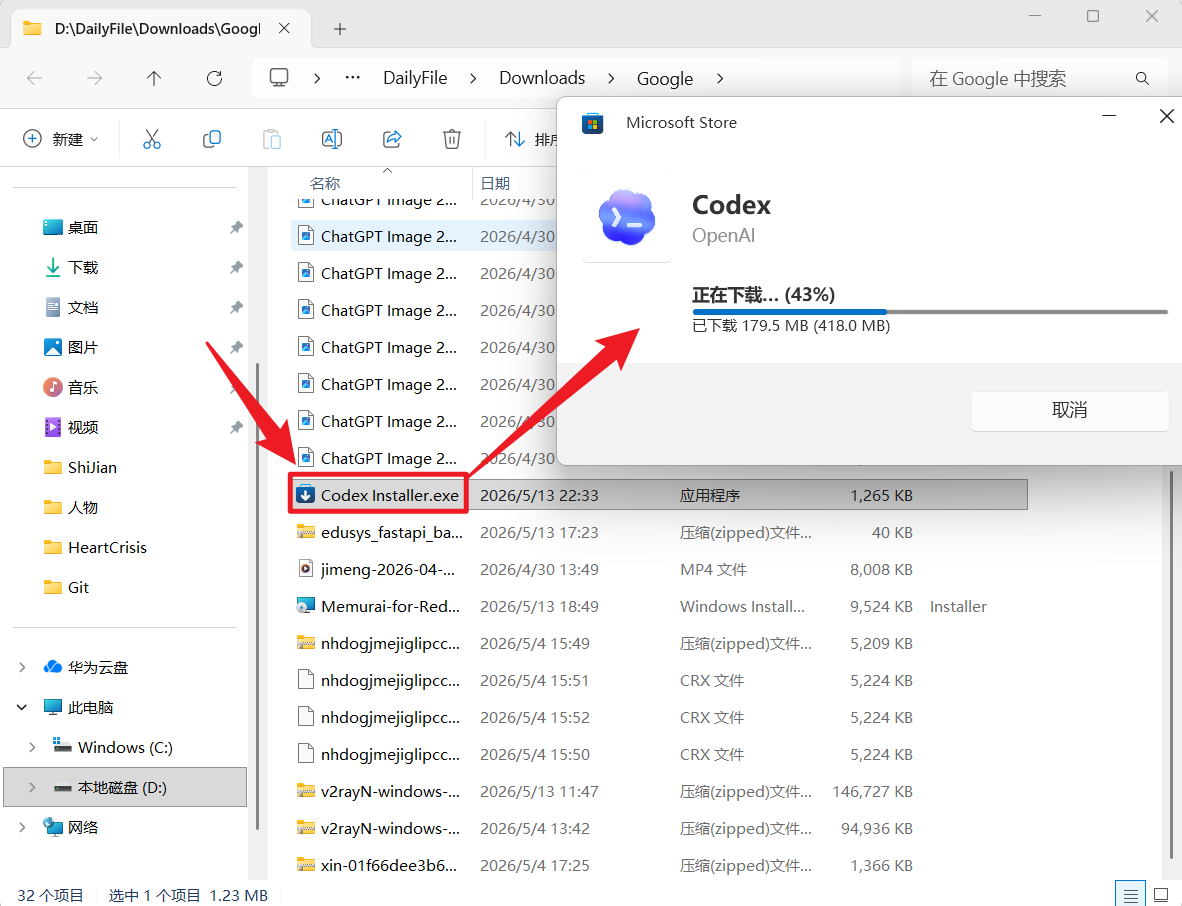Click the Downloads breadcrumb
The width and height of the screenshot is (1182, 906).
click(x=542, y=78)
